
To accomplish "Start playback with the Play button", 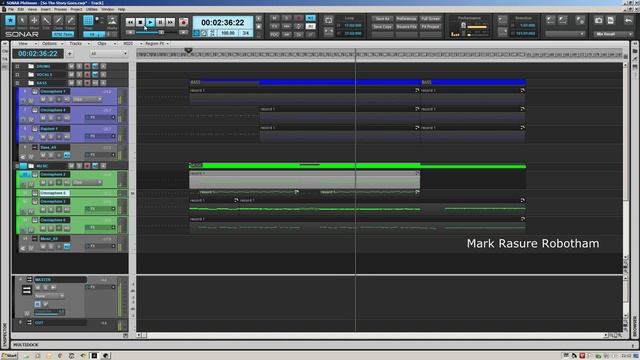I will tap(150, 22).
